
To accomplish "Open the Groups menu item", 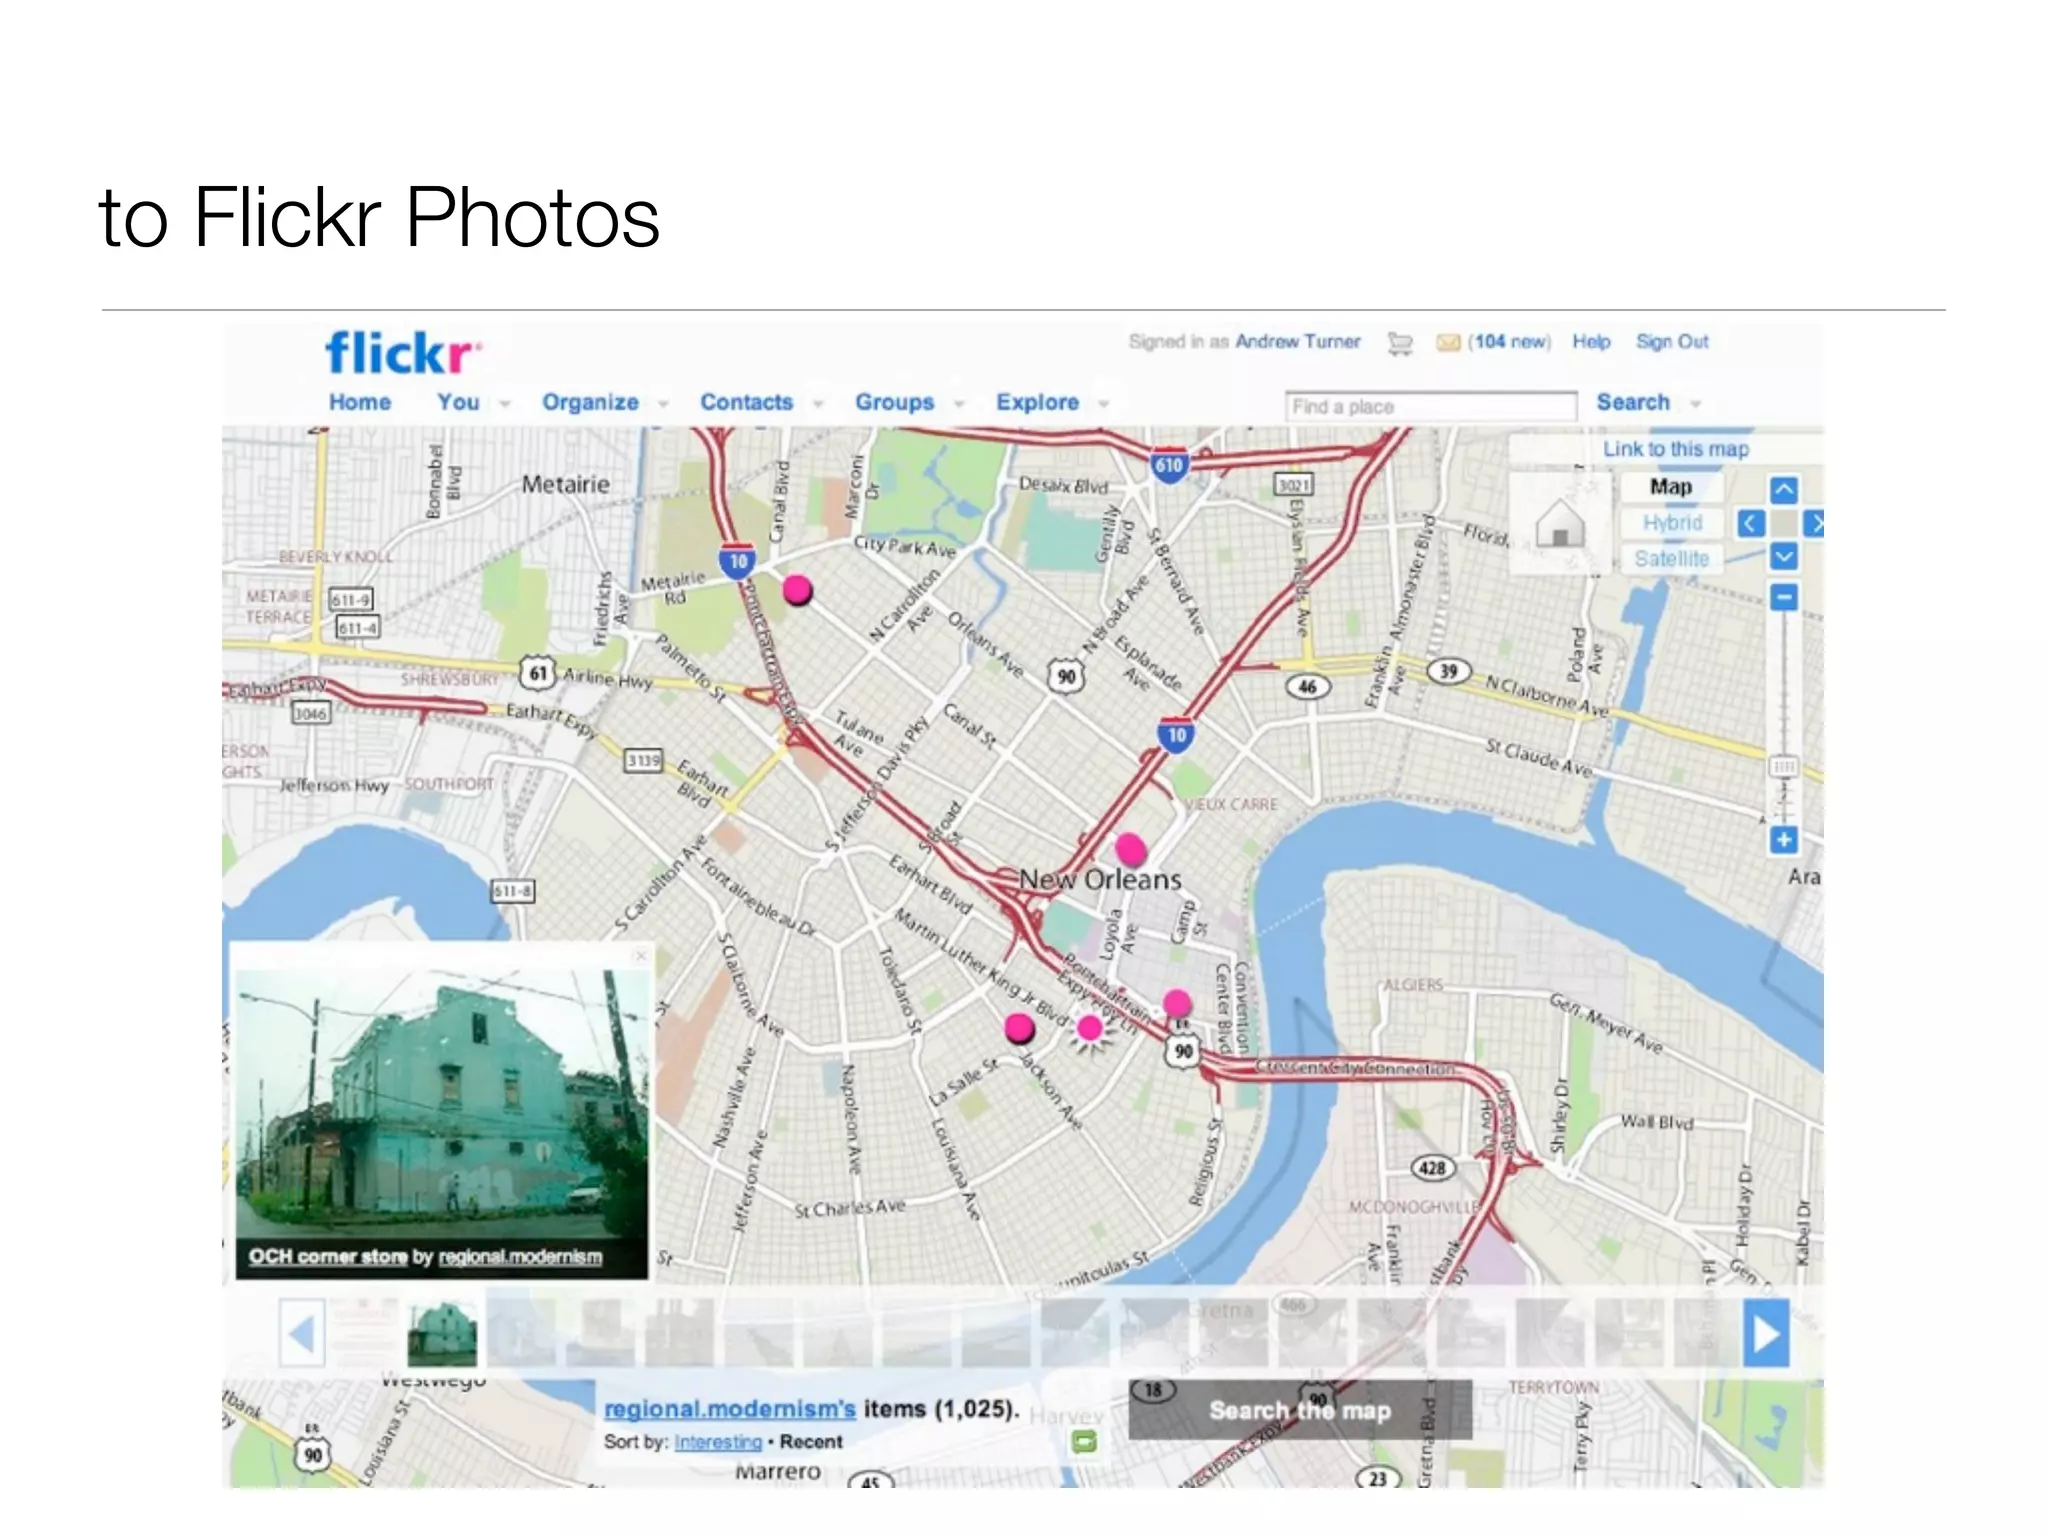I will coord(894,402).
